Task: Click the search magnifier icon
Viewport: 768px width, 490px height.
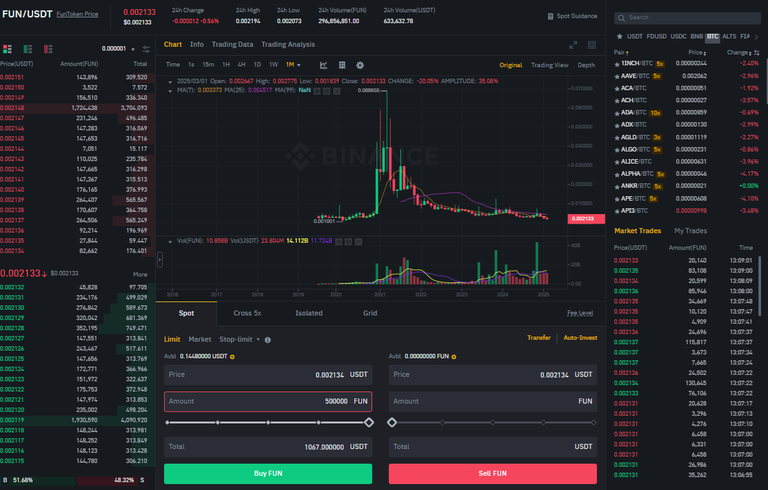Action: (x=622, y=18)
